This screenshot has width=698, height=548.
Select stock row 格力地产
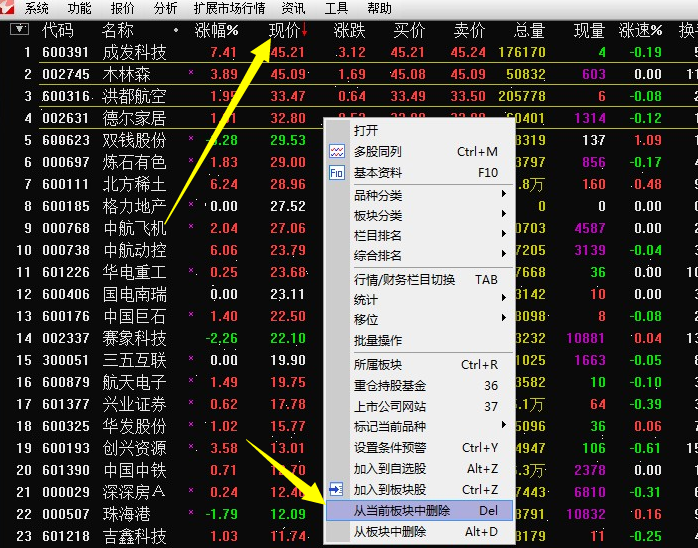pyautogui.click(x=349, y=206)
